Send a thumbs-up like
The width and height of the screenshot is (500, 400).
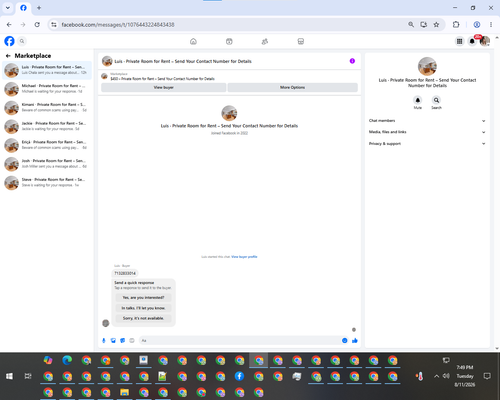point(355,340)
